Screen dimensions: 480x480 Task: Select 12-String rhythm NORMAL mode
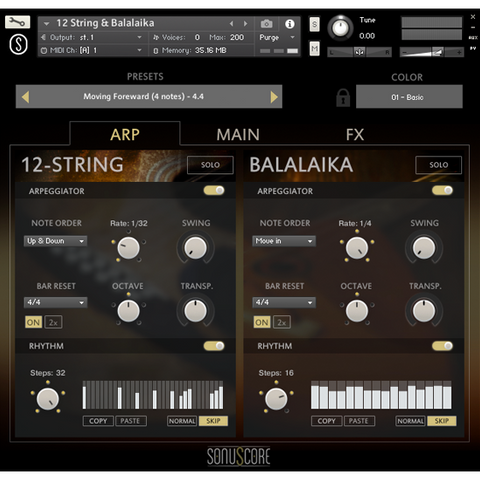[182, 421]
